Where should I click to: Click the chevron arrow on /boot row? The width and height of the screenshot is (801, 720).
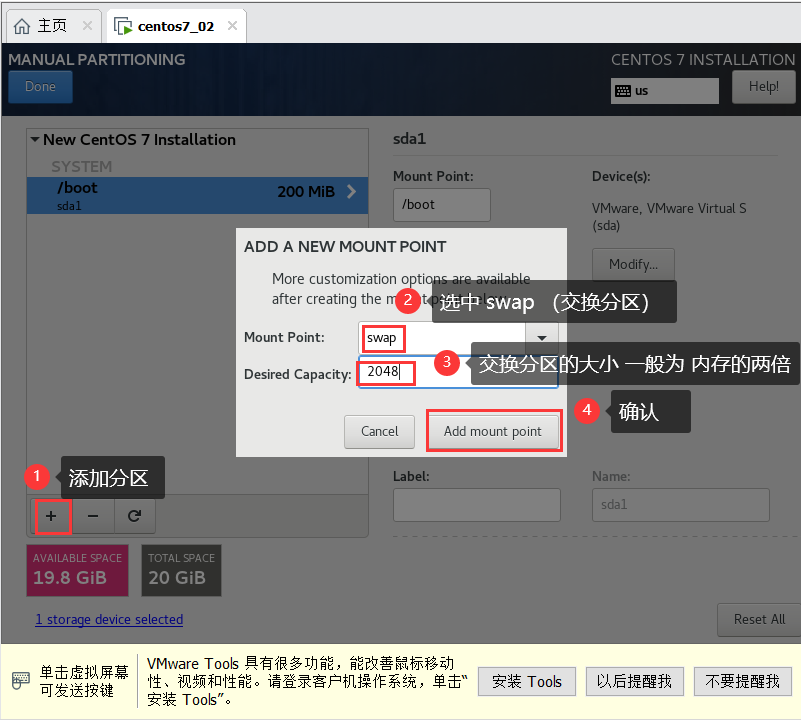pyautogui.click(x=351, y=192)
